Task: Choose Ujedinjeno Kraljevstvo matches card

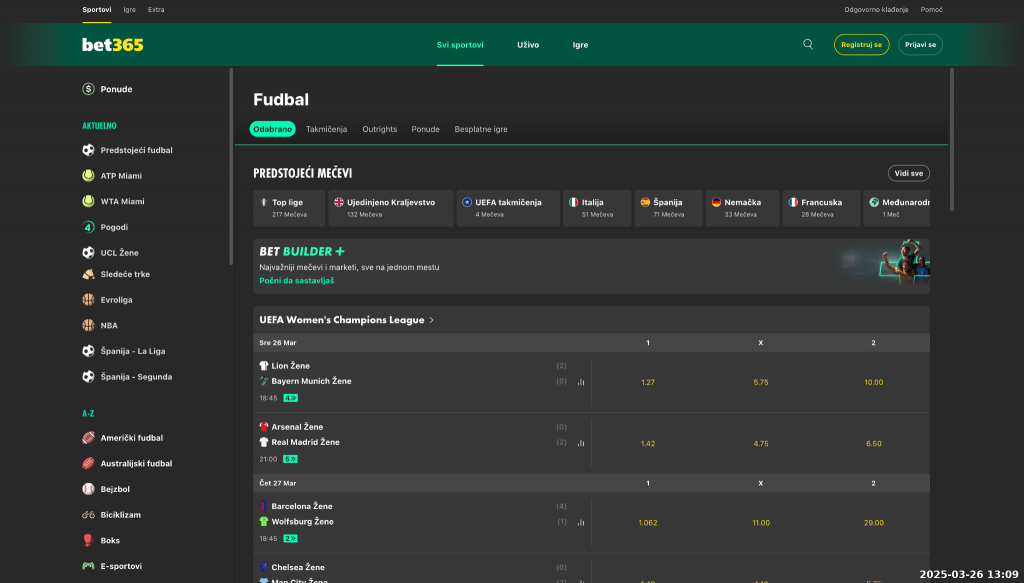Action: tap(391, 208)
